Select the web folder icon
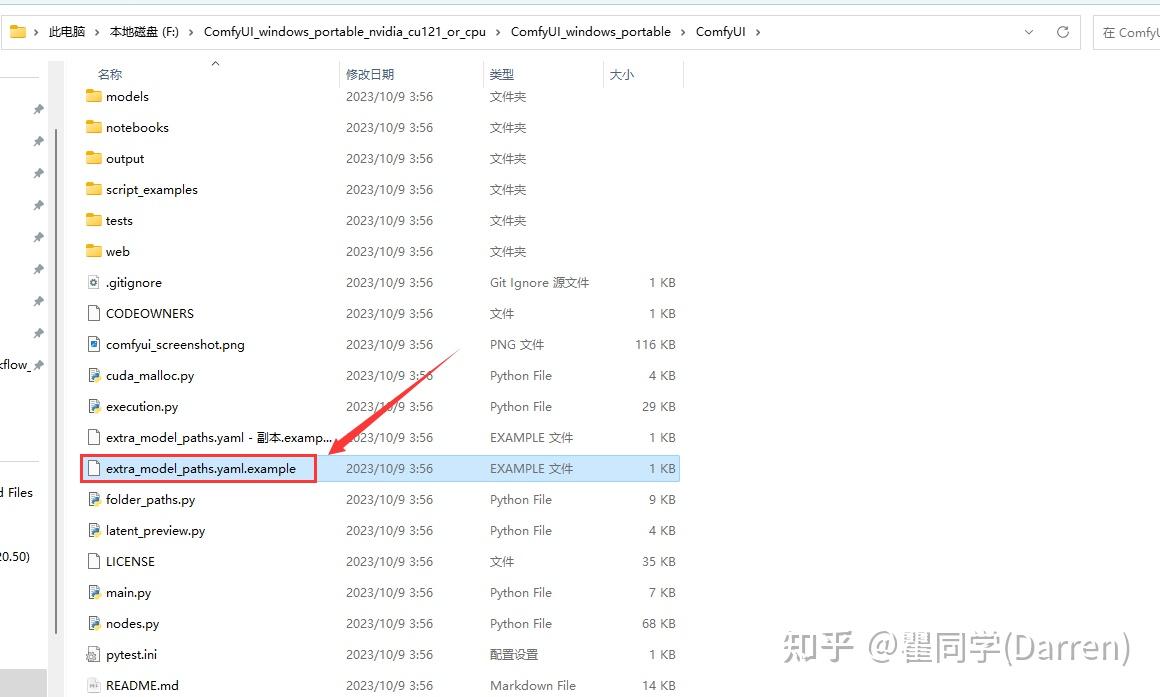This screenshot has width=1160, height=697. [x=93, y=252]
